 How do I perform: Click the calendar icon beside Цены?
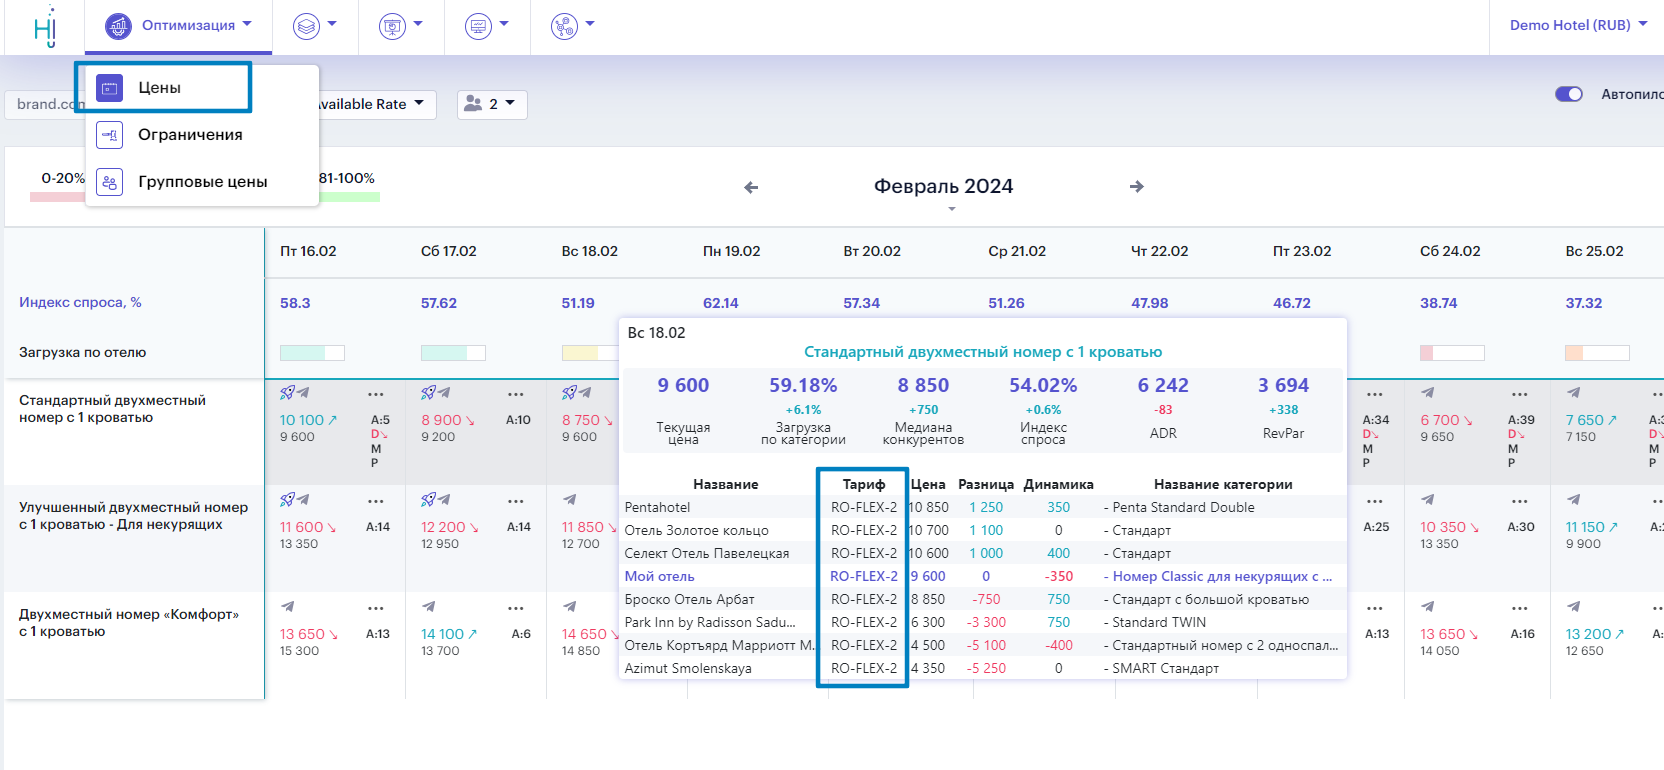[x=110, y=88]
